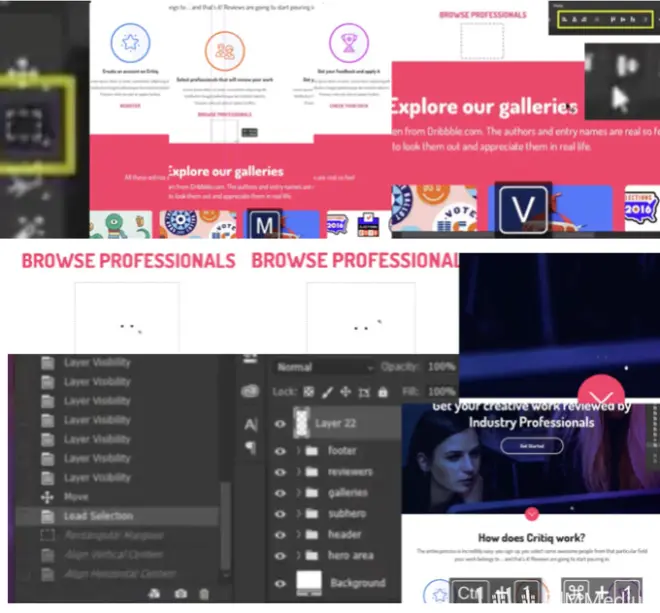Click the align top edges icon in options bar
660x613 pixels.
coord(613,19)
